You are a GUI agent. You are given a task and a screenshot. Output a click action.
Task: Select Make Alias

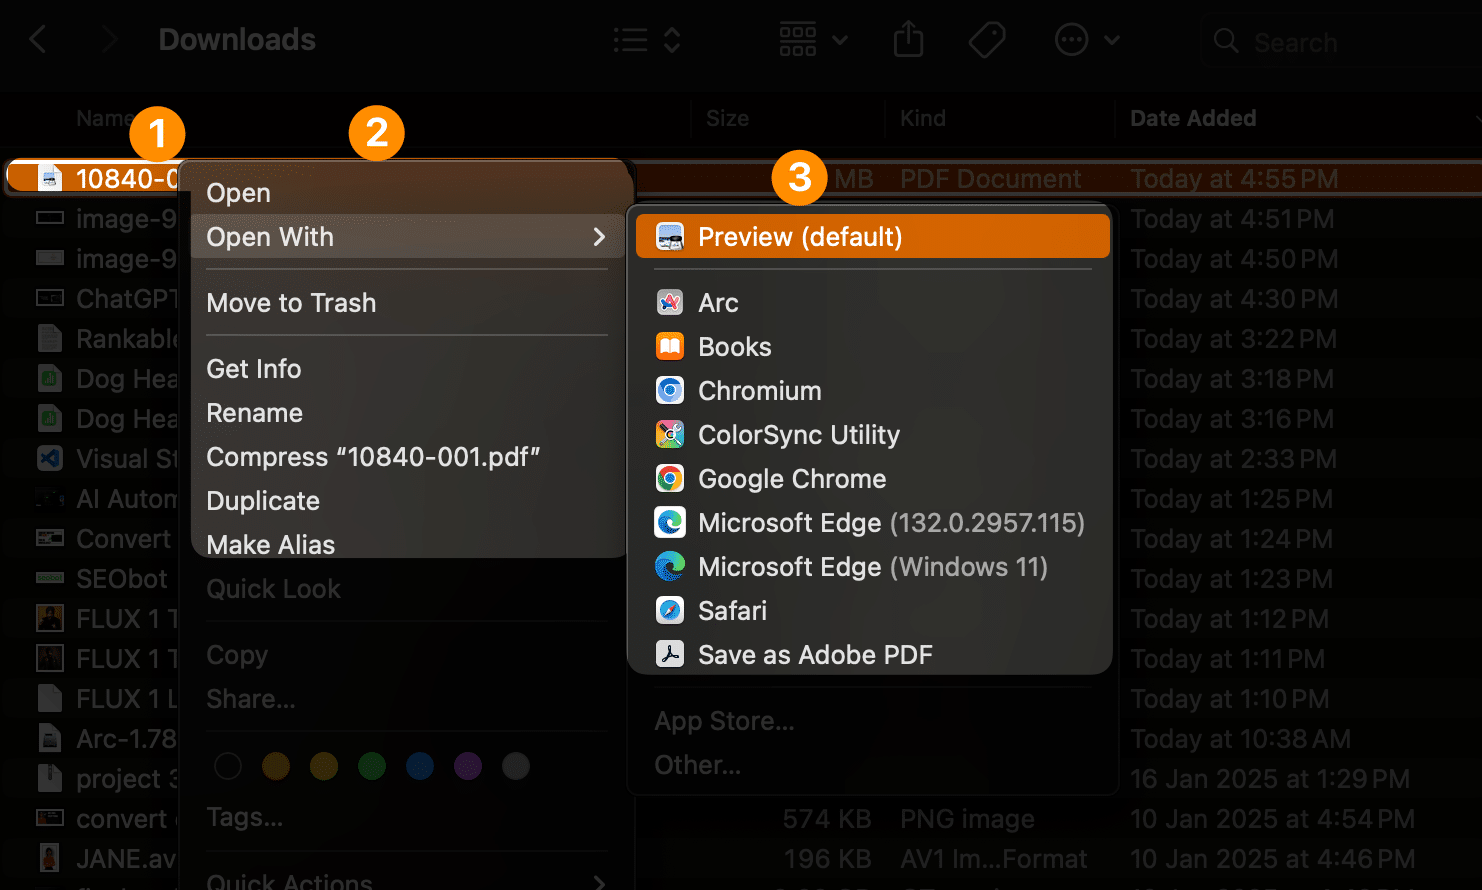point(408,545)
